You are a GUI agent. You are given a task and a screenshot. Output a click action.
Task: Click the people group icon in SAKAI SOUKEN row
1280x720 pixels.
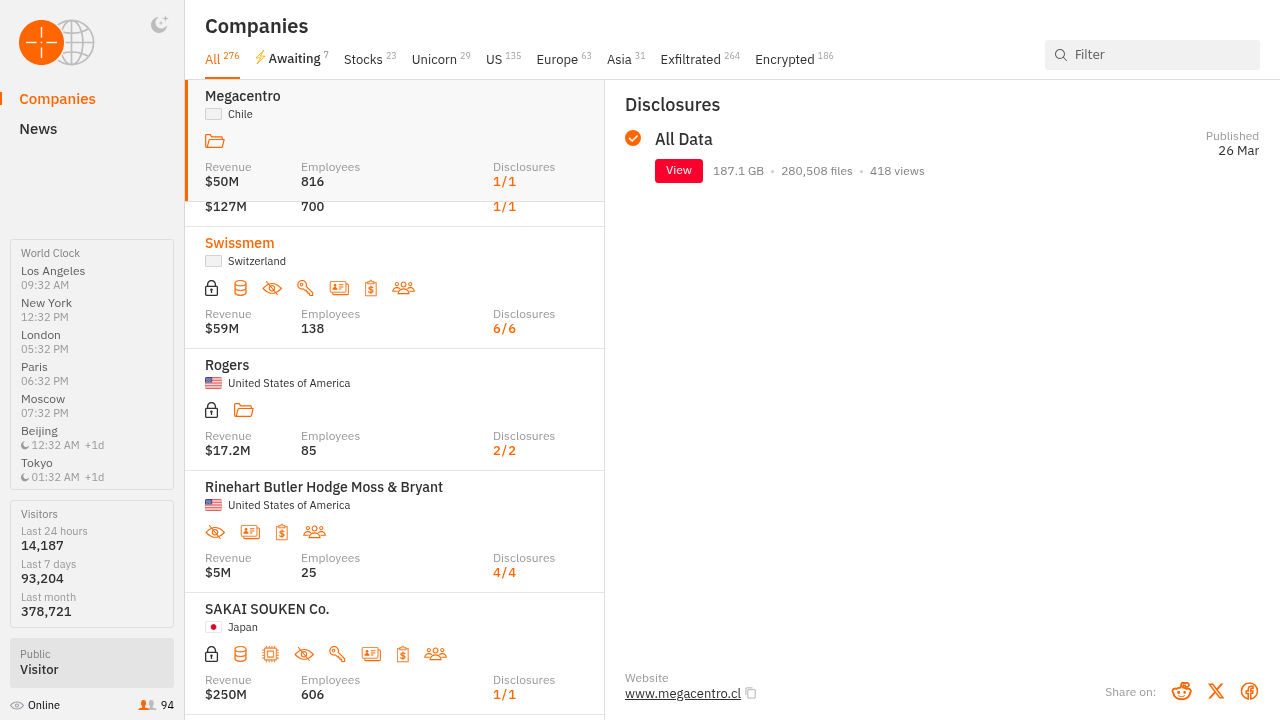[435, 654]
